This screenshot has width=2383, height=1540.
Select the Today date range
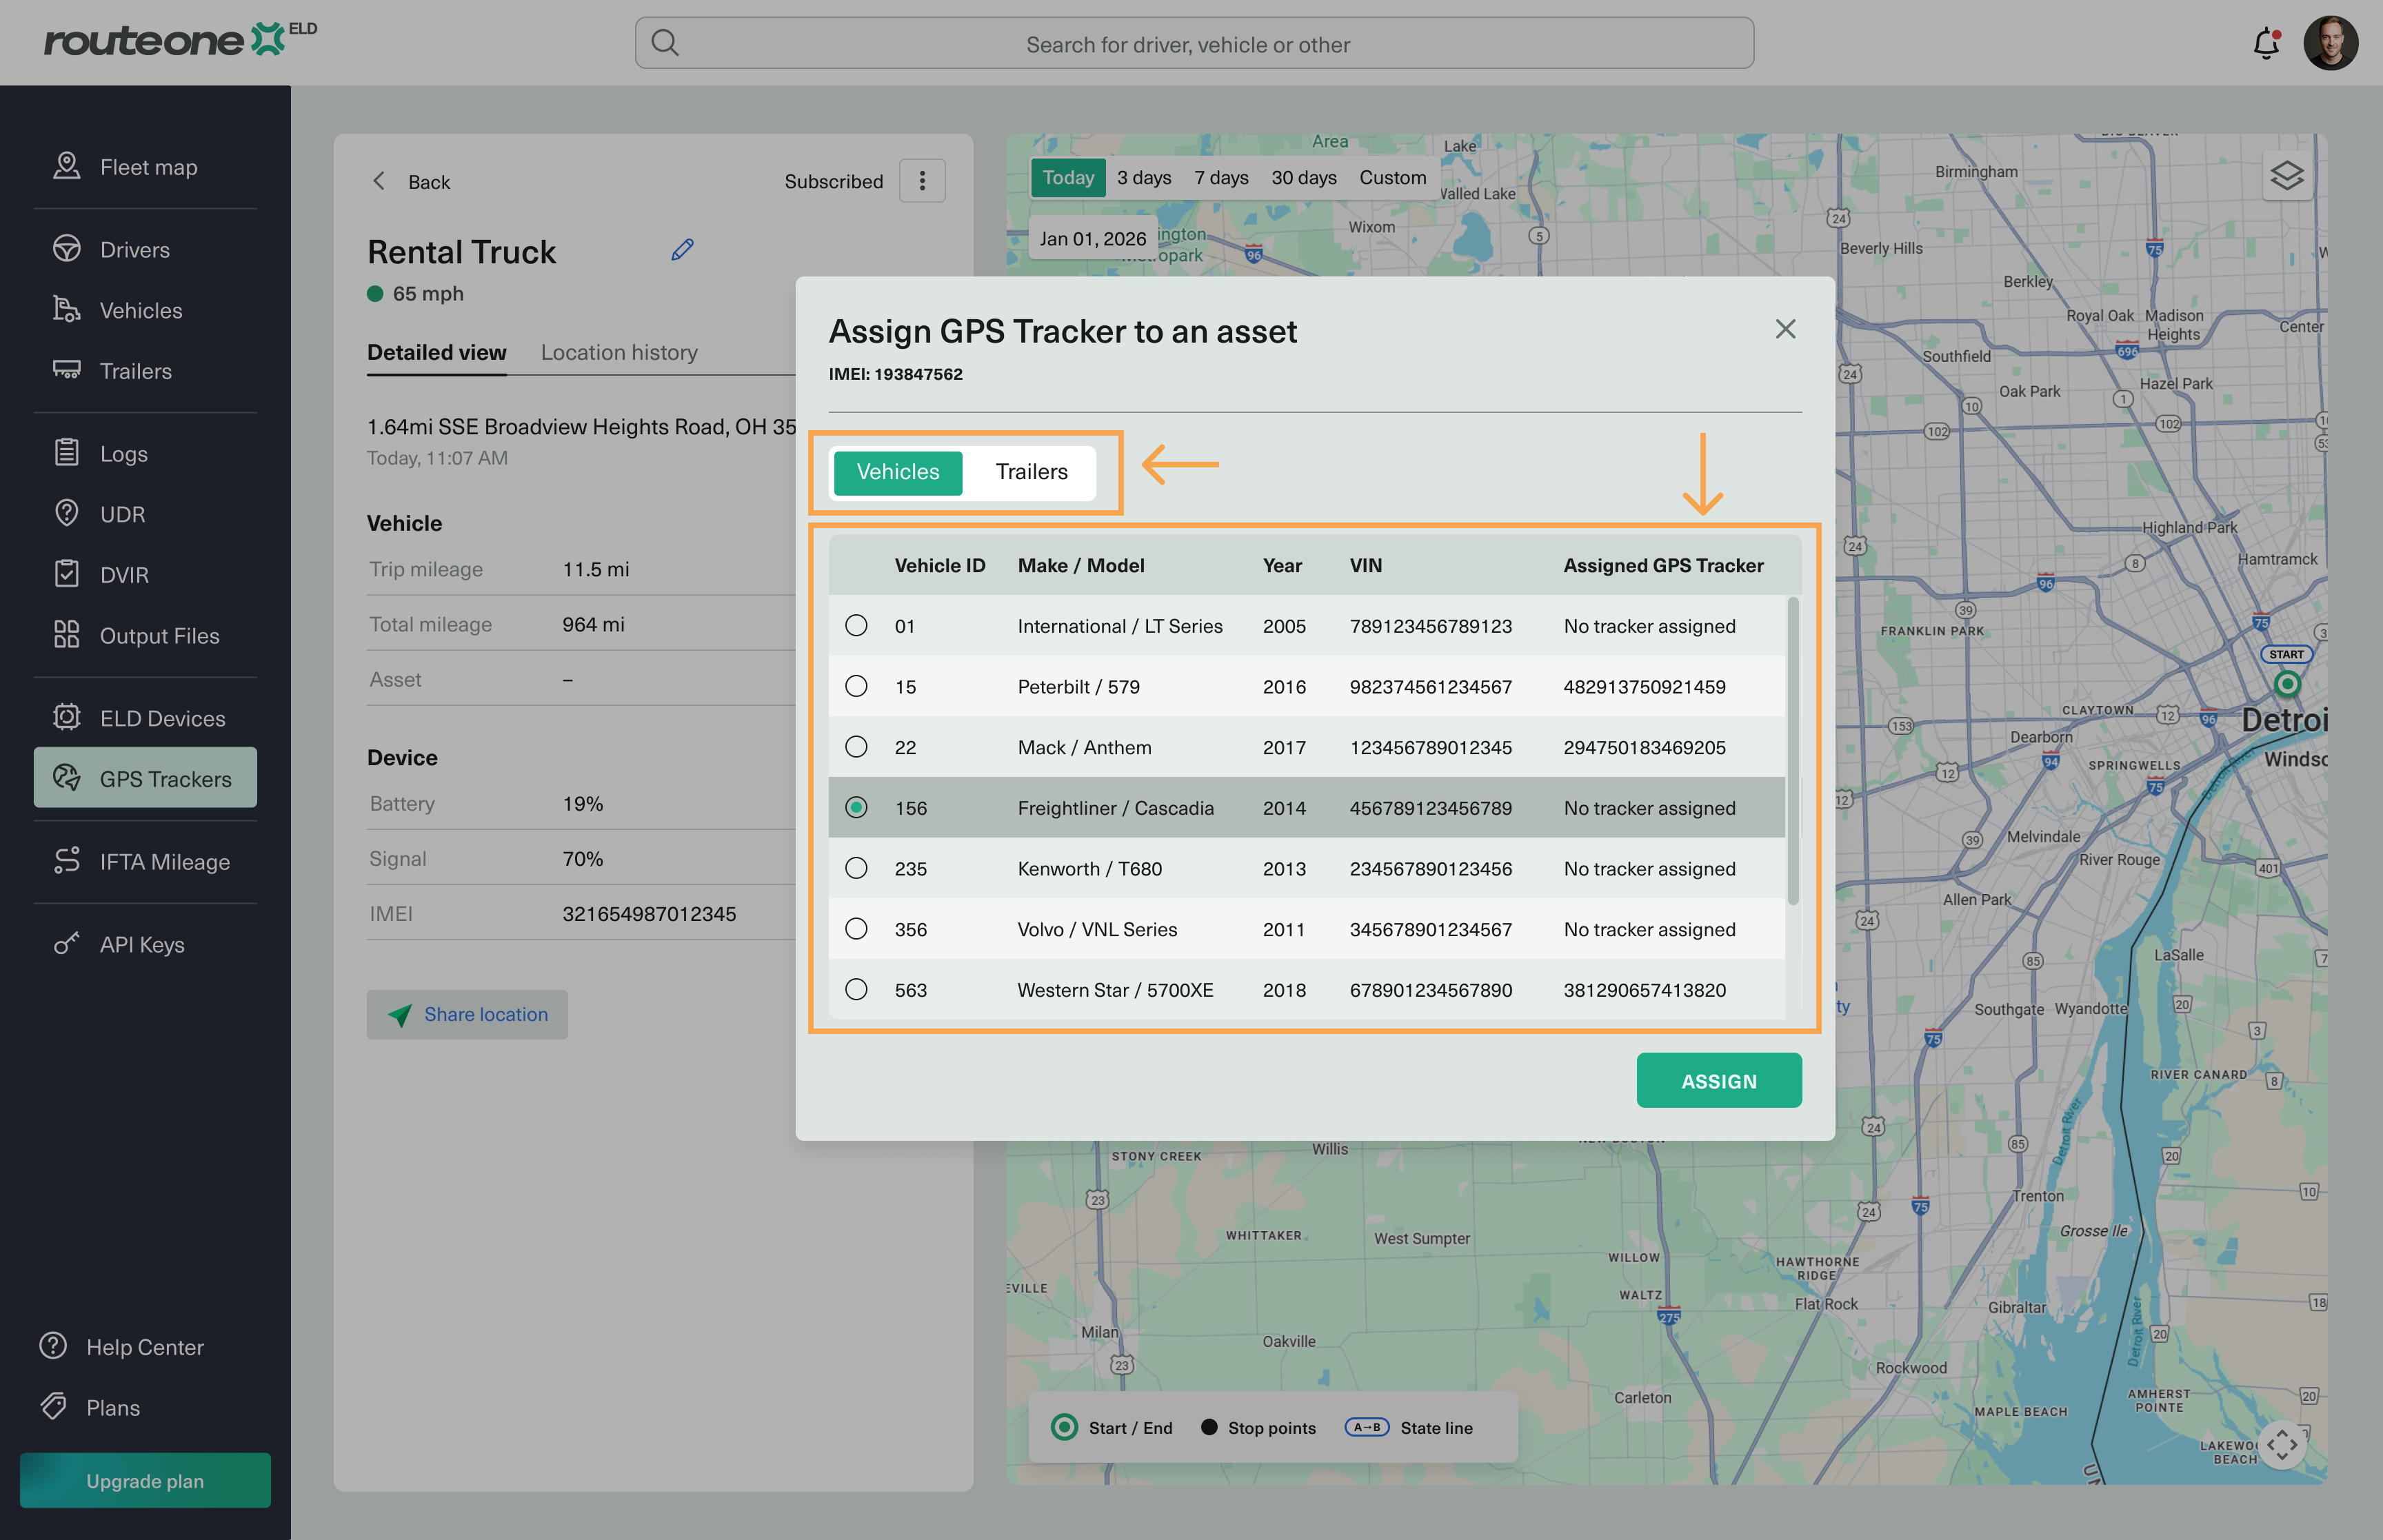[x=1068, y=177]
